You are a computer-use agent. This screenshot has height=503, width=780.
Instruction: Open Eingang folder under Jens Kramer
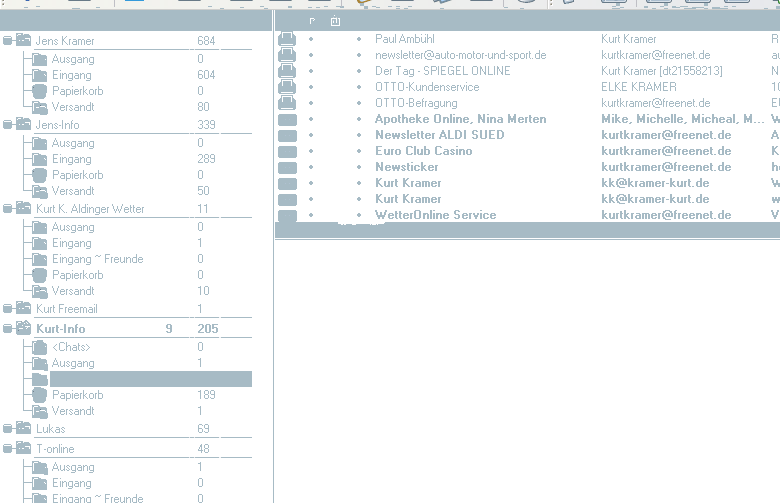[x=71, y=75]
